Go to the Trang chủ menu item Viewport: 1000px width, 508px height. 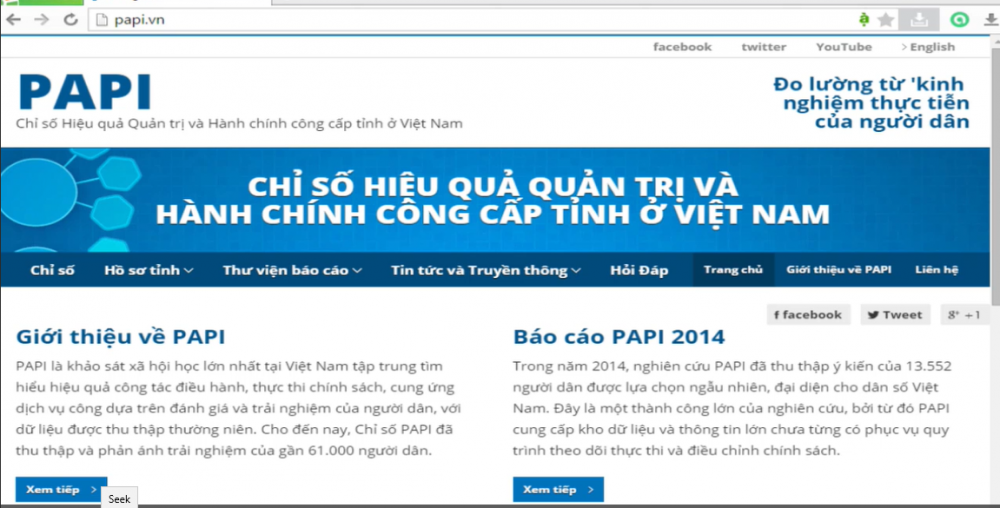733,270
